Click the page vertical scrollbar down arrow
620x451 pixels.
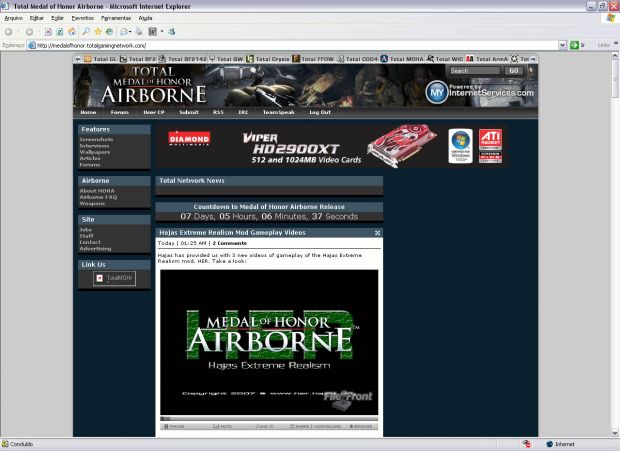[x=615, y=433]
